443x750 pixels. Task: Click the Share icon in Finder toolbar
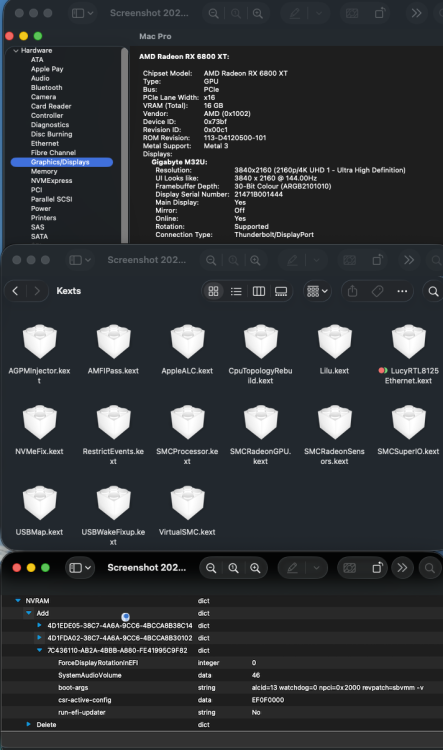pyautogui.click(x=353, y=291)
